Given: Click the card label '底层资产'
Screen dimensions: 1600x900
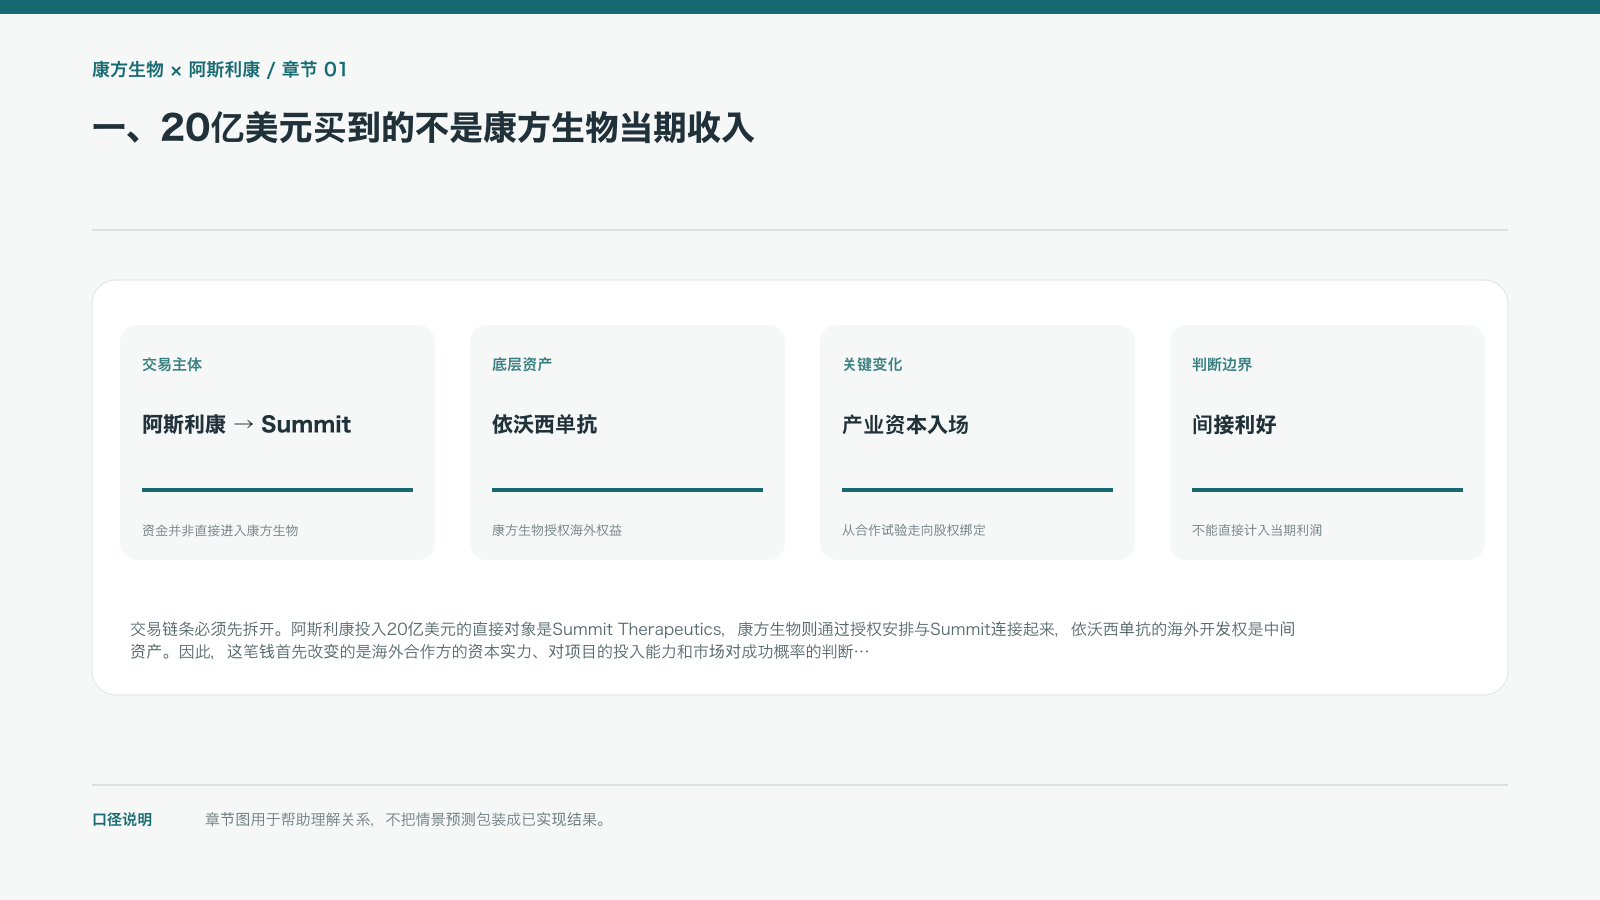Looking at the screenshot, I should (x=522, y=365).
